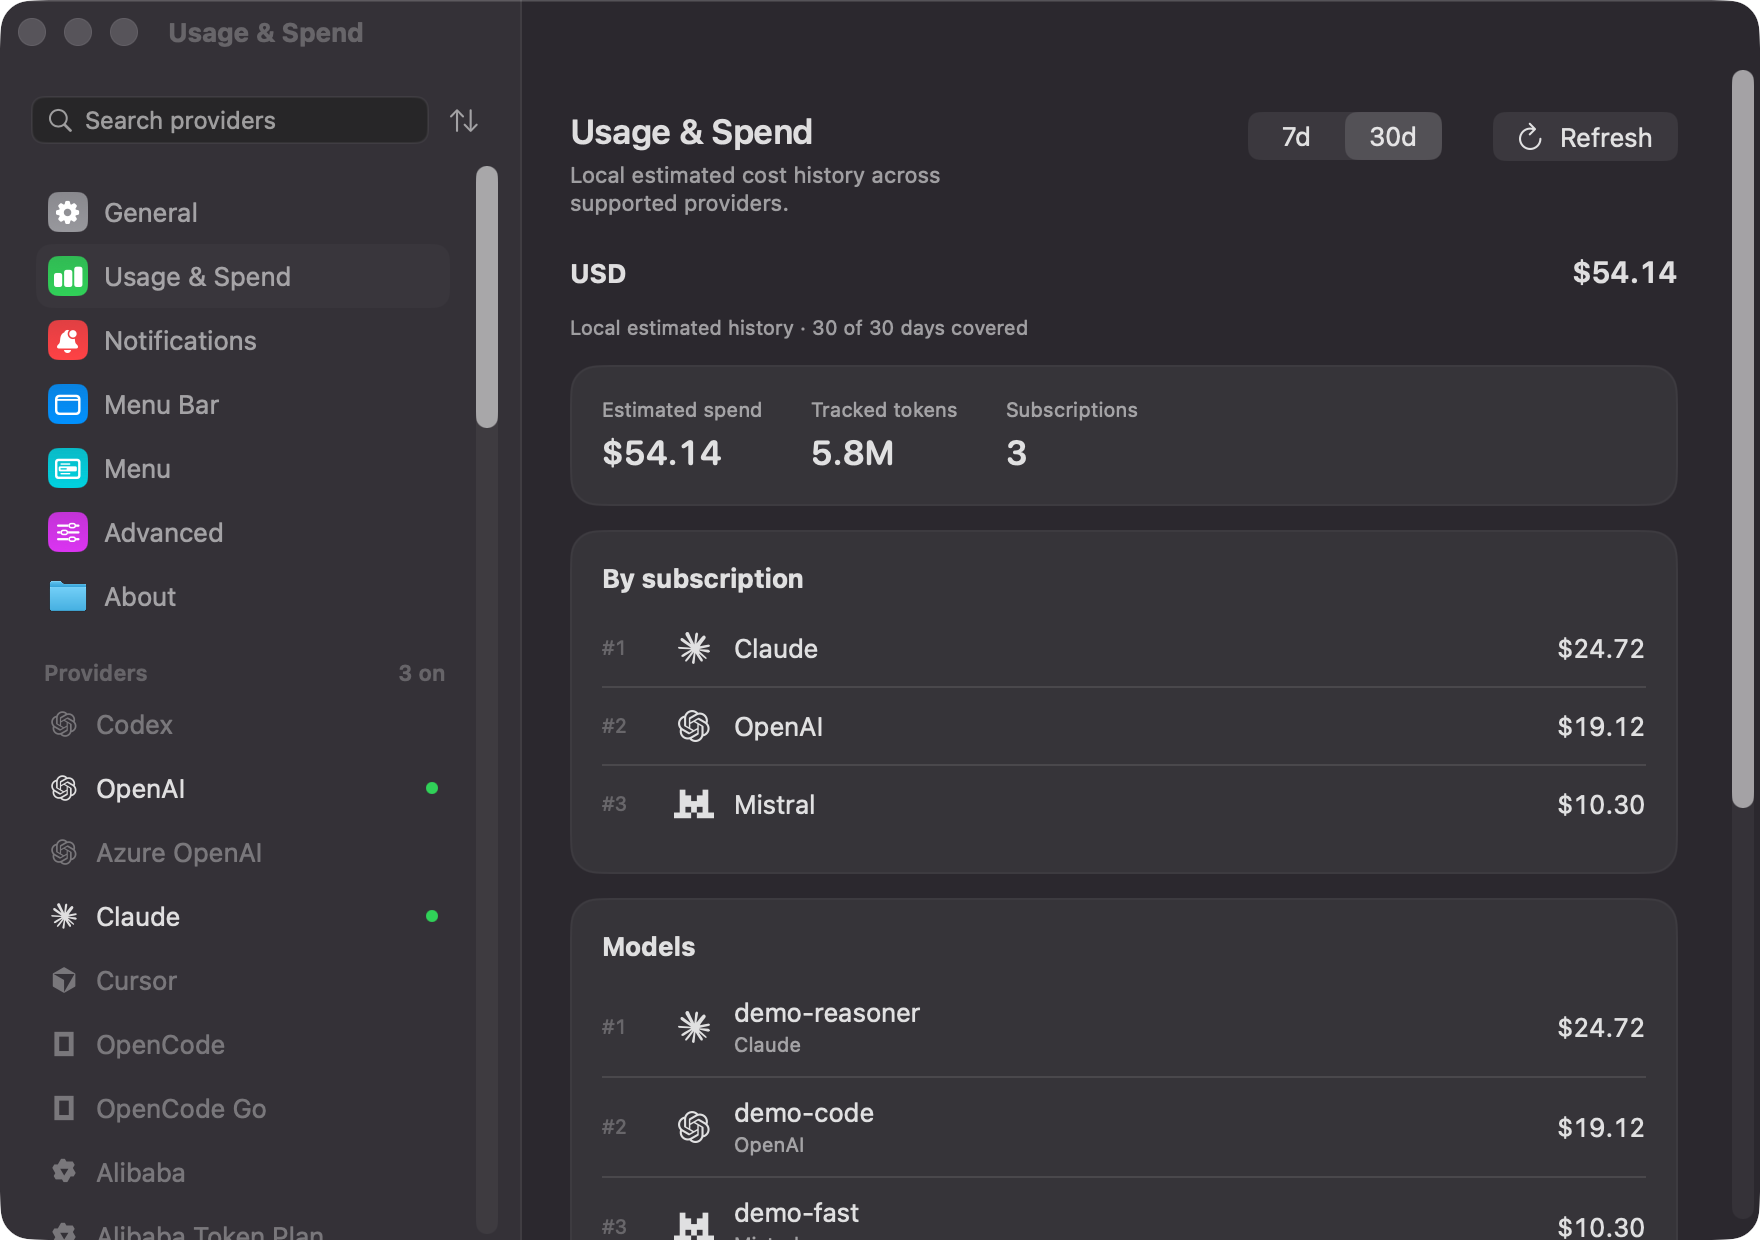The height and width of the screenshot is (1240, 1760).
Task: Click the Tracked tokens 5.8M value
Action: coord(853,453)
